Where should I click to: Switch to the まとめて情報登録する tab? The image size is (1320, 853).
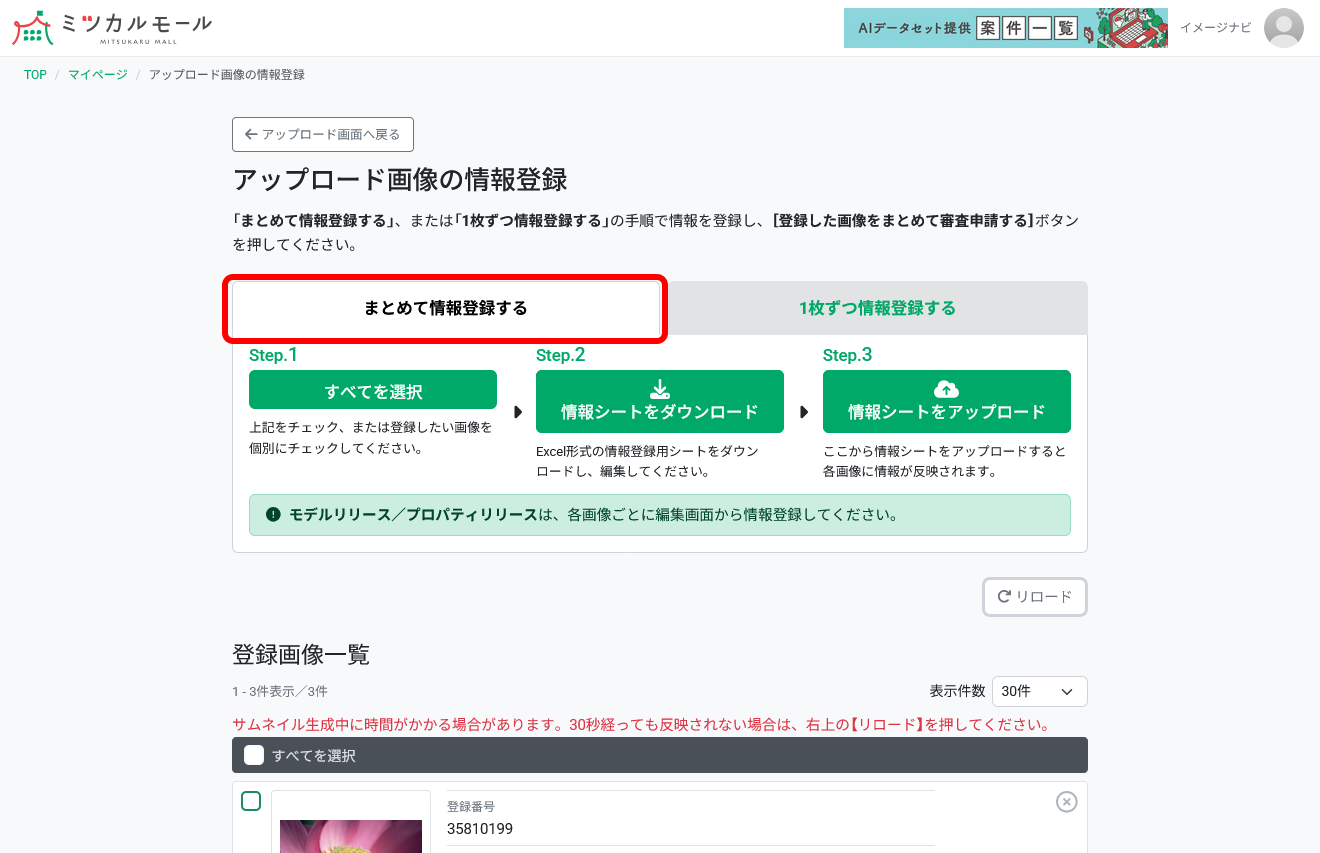(x=445, y=309)
